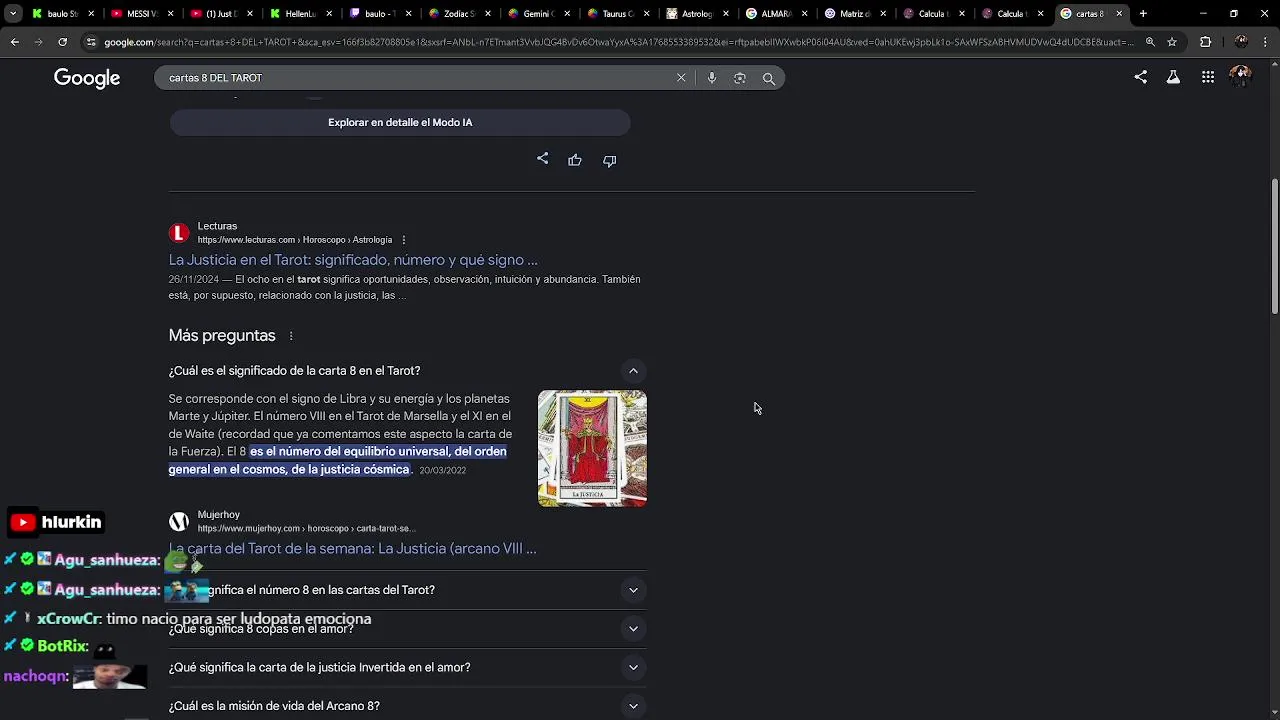This screenshot has width=1280, height=720.
Task: Switch to the Gemini C tab
Action: (x=538, y=14)
